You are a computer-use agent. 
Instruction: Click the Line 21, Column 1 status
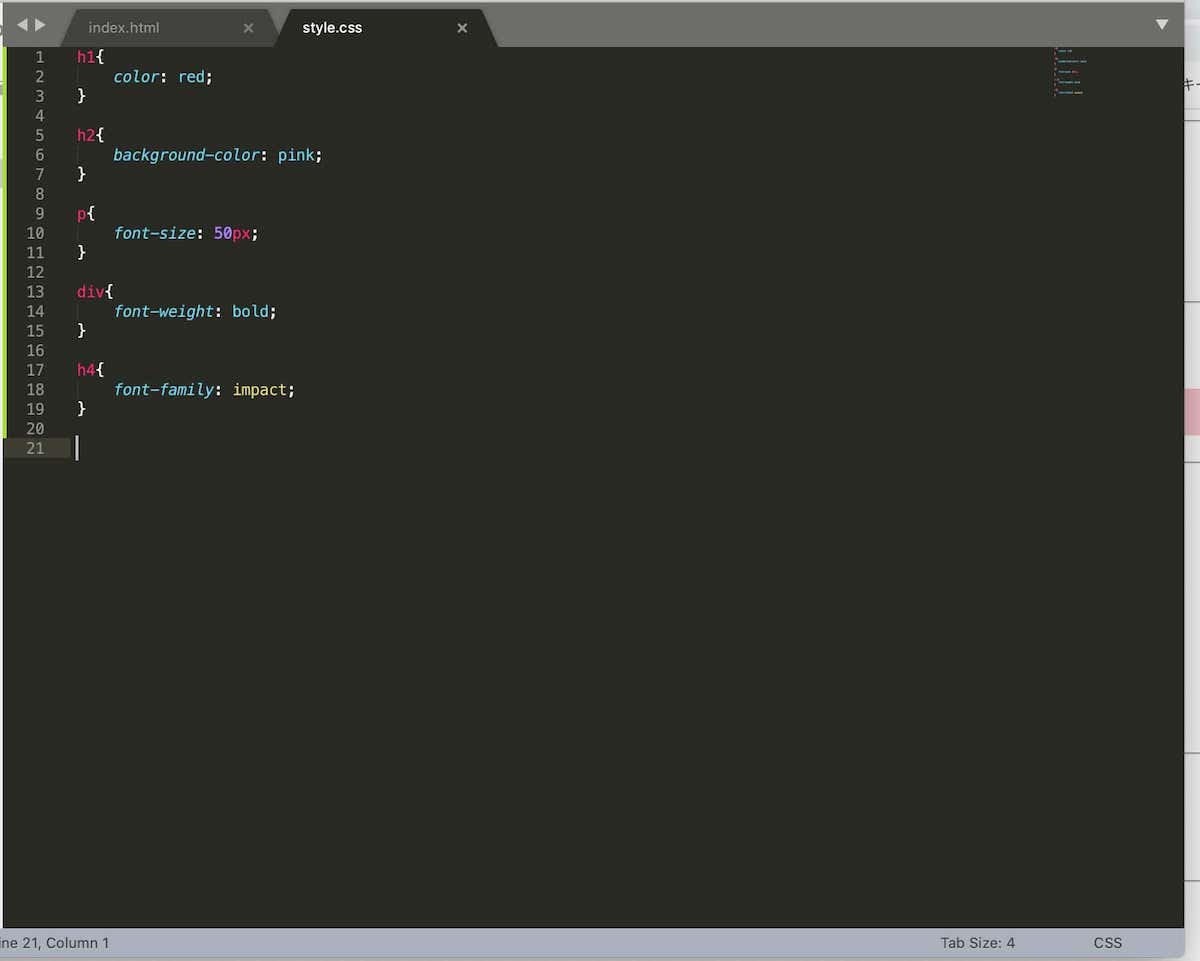click(x=55, y=942)
